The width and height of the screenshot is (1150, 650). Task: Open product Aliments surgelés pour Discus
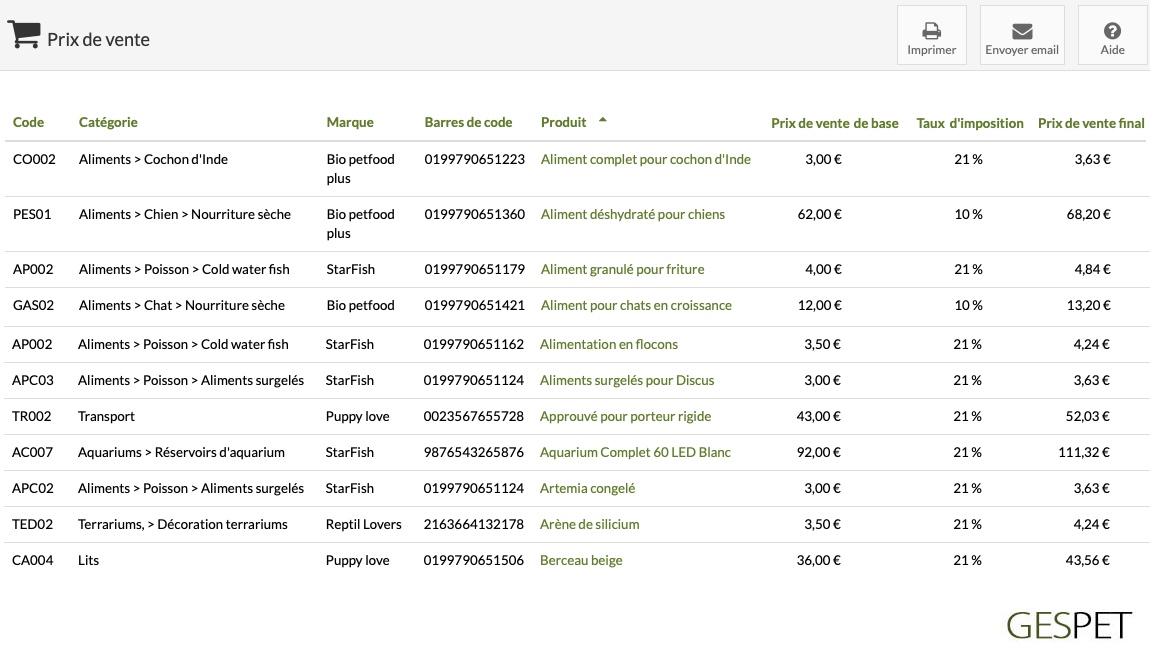coord(627,380)
